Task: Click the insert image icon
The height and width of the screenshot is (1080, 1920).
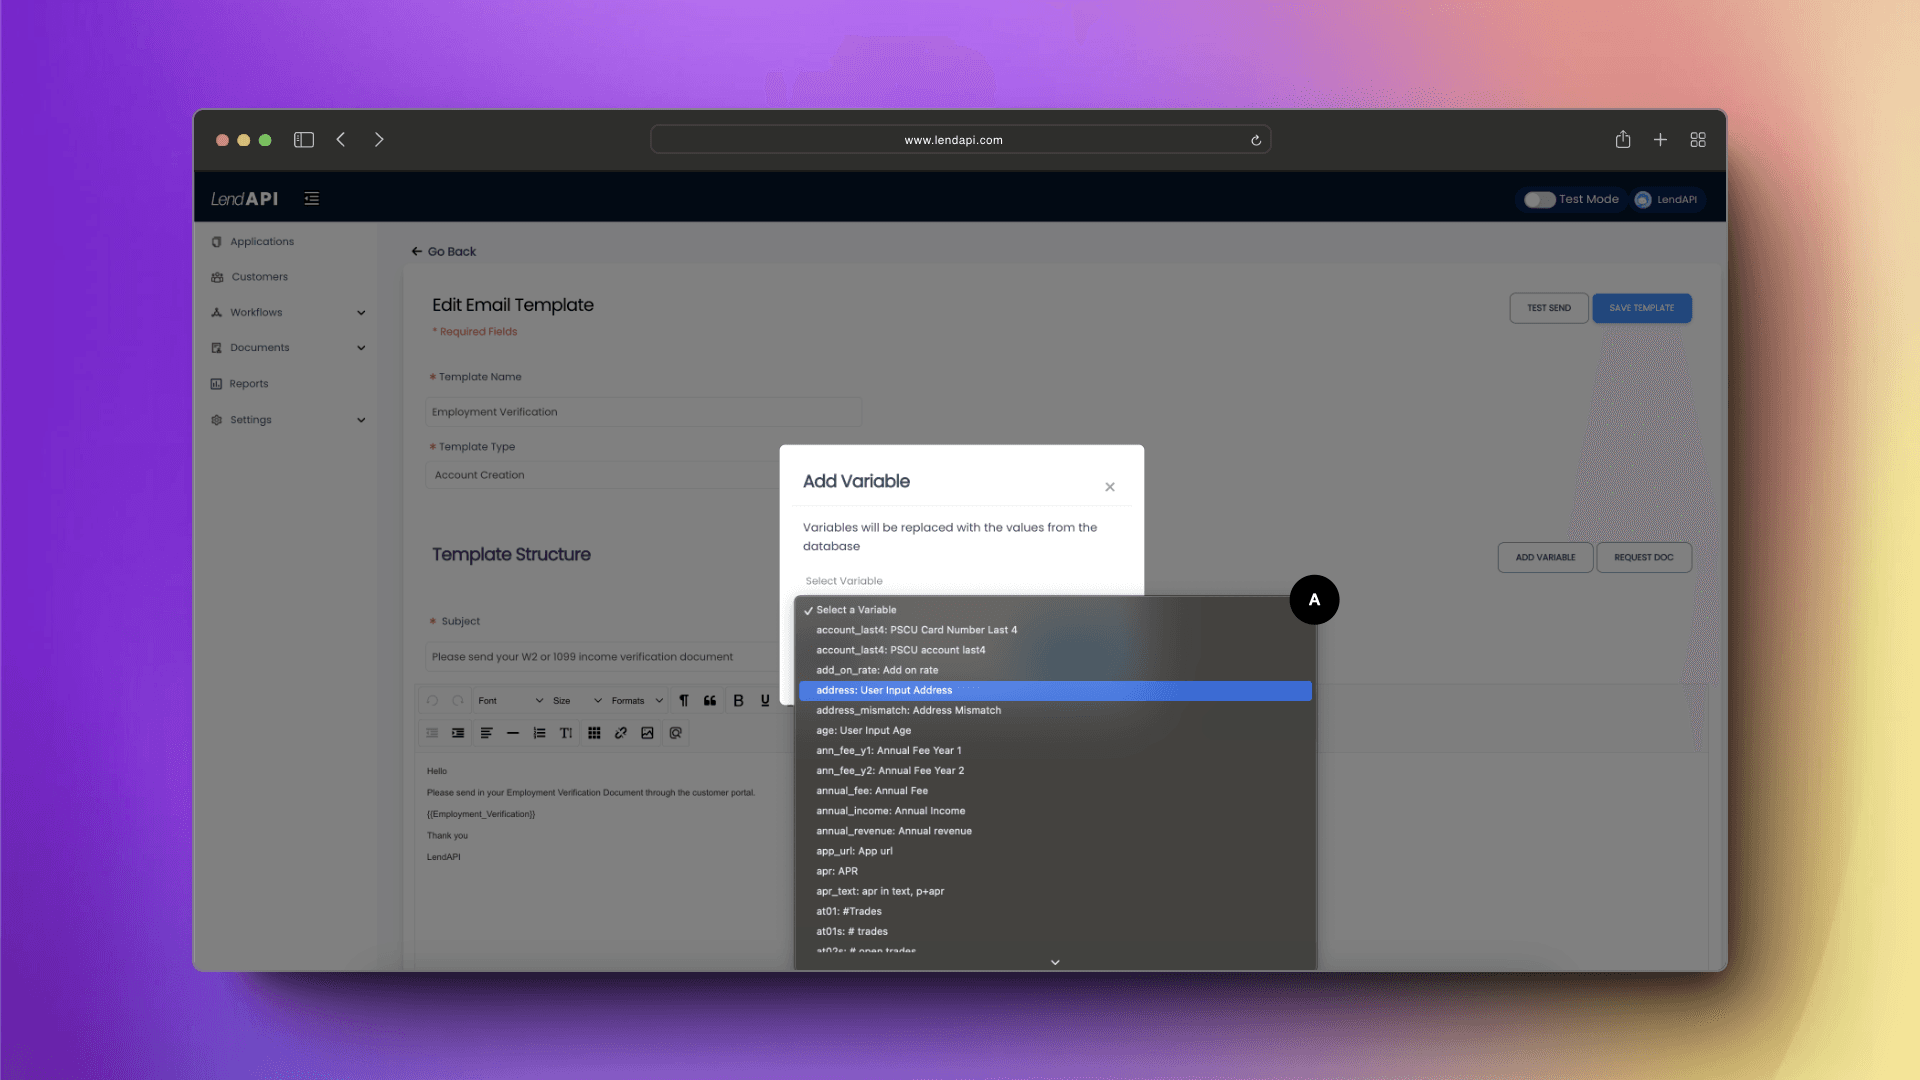Action: 648,733
